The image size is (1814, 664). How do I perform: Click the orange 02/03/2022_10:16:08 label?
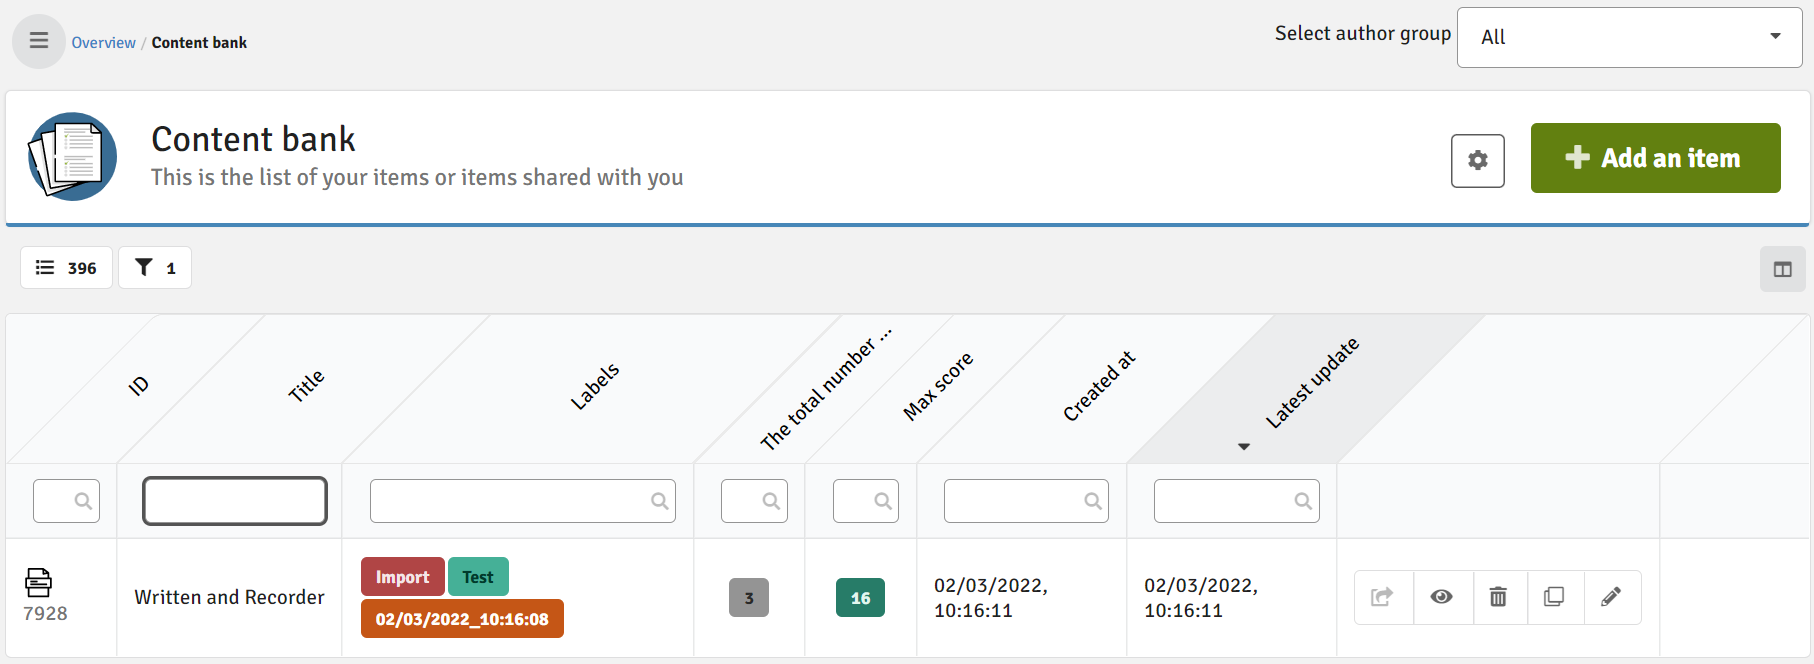tap(462, 619)
